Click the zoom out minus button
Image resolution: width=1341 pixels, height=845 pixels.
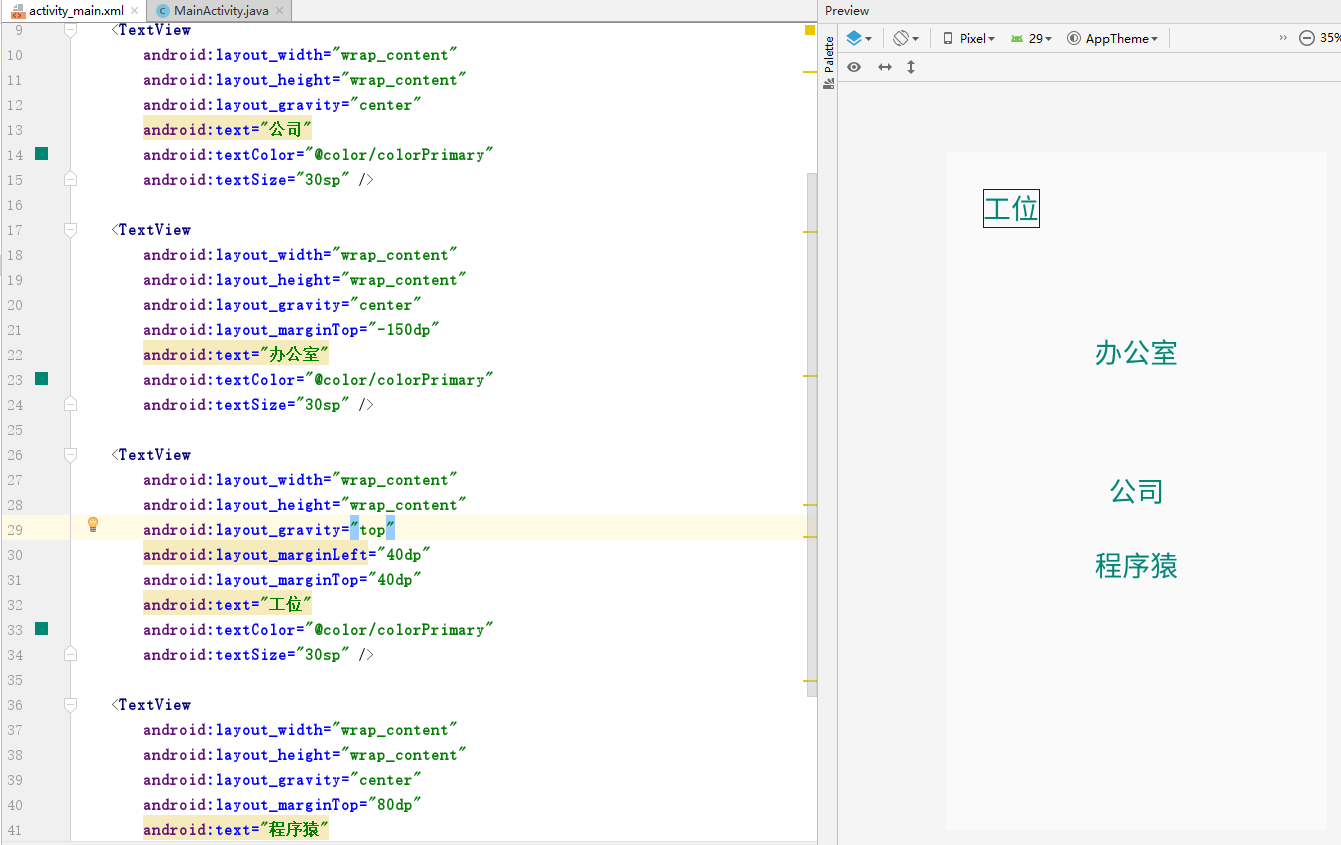click(1306, 38)
